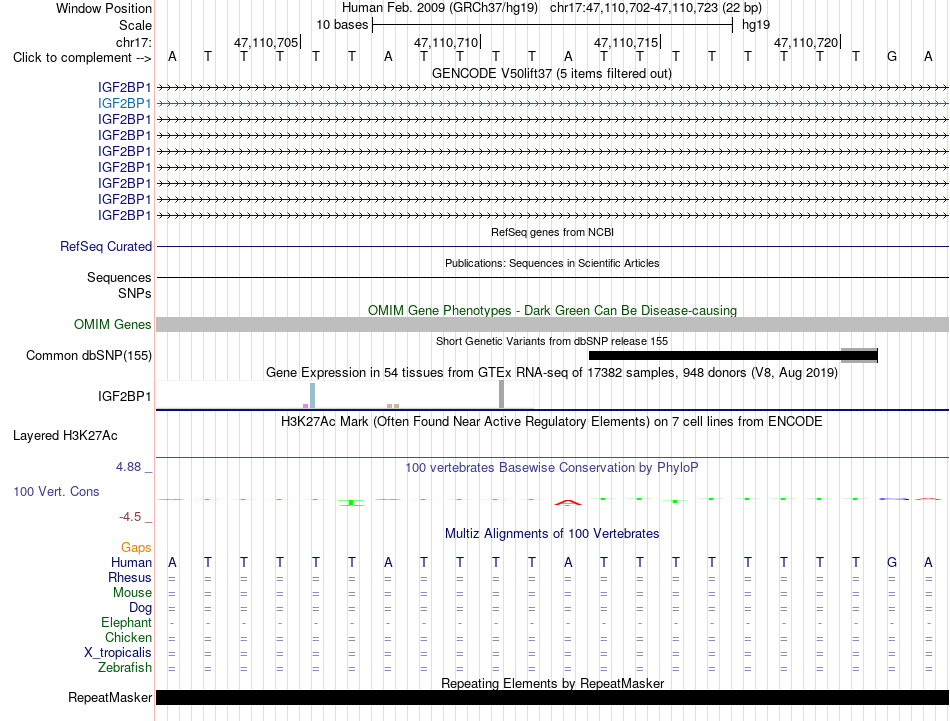Click the Gaps row label
The height and width of the screenshot is (721, 950).
click(136, 548)
